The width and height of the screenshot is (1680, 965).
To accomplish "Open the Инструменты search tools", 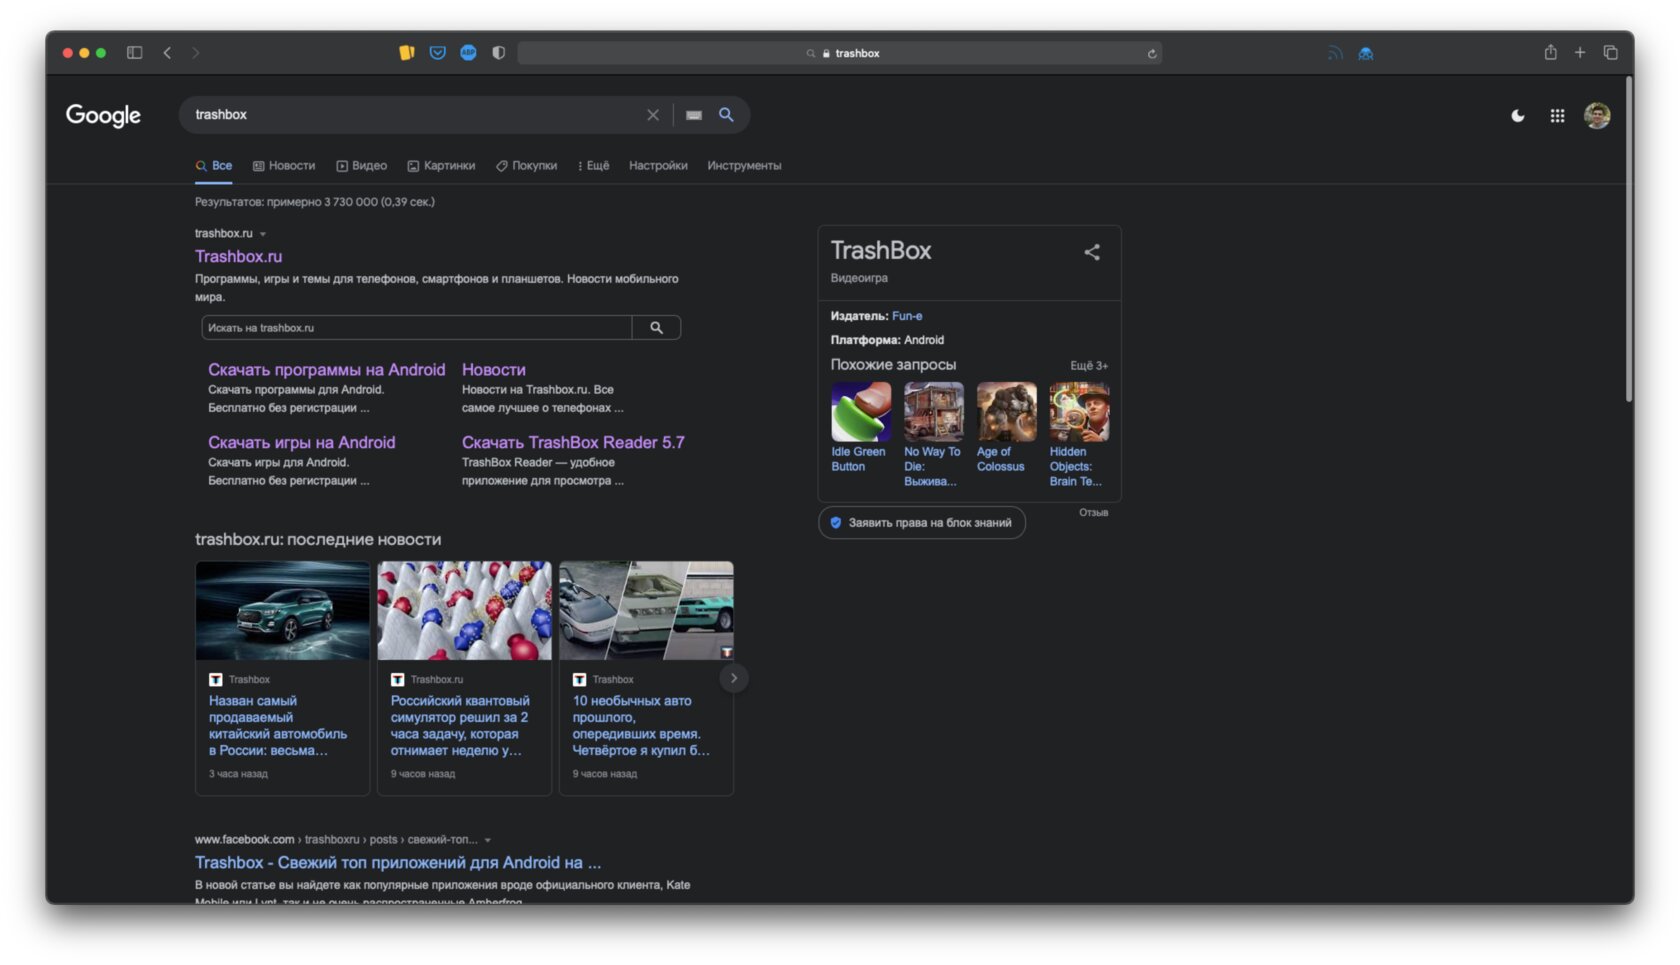I will coord(744,166).
